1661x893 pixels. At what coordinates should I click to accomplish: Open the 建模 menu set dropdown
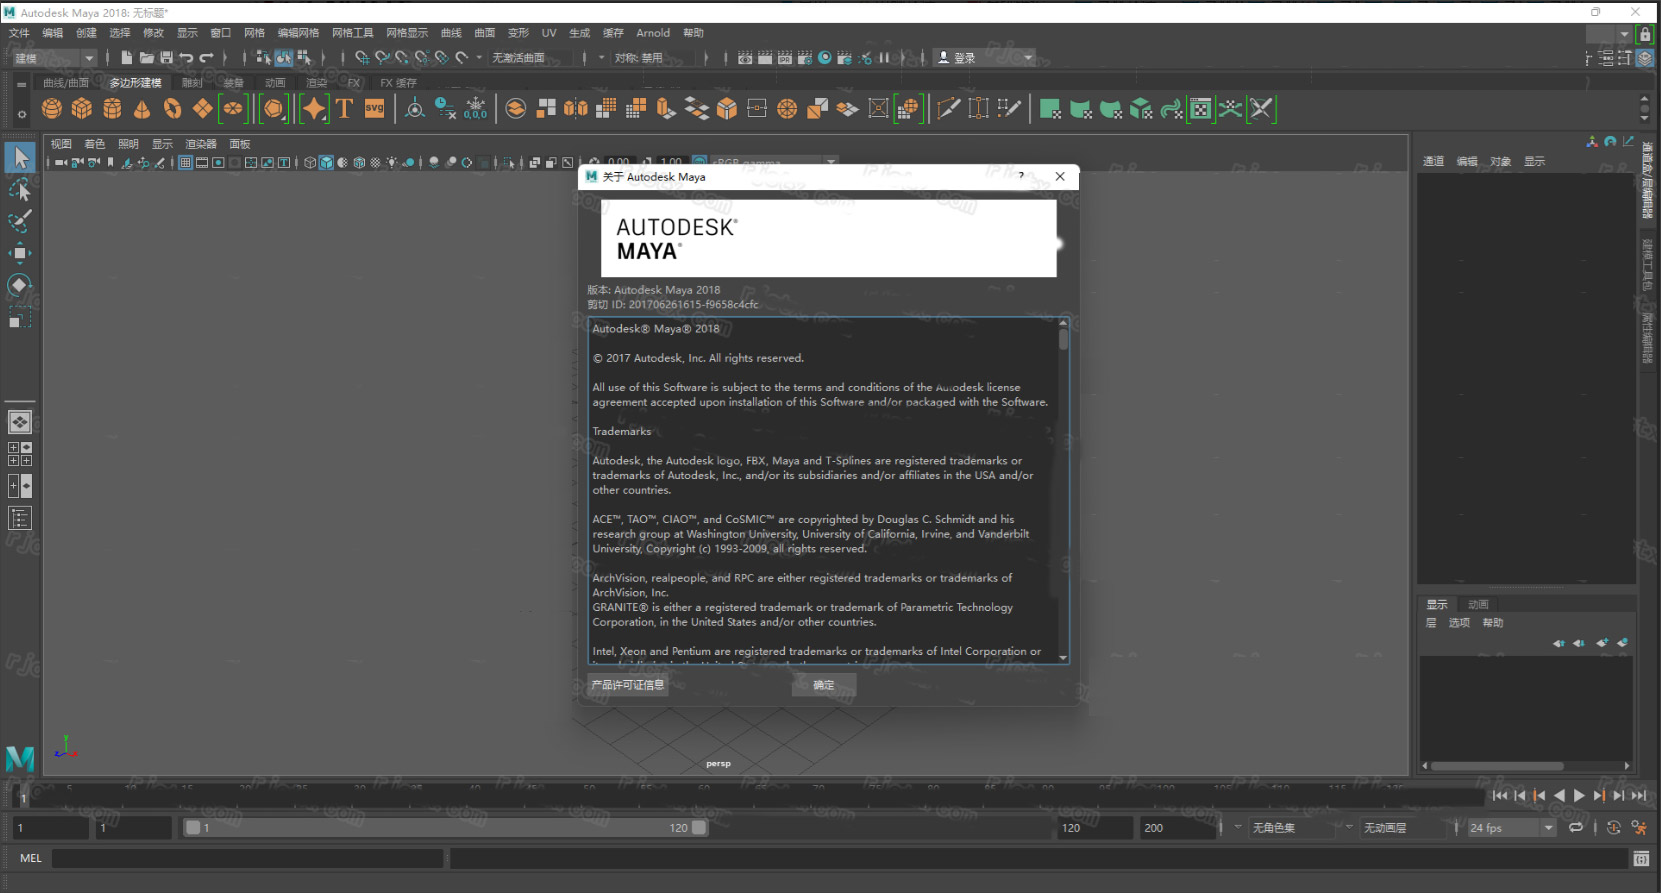click(54, 58)
